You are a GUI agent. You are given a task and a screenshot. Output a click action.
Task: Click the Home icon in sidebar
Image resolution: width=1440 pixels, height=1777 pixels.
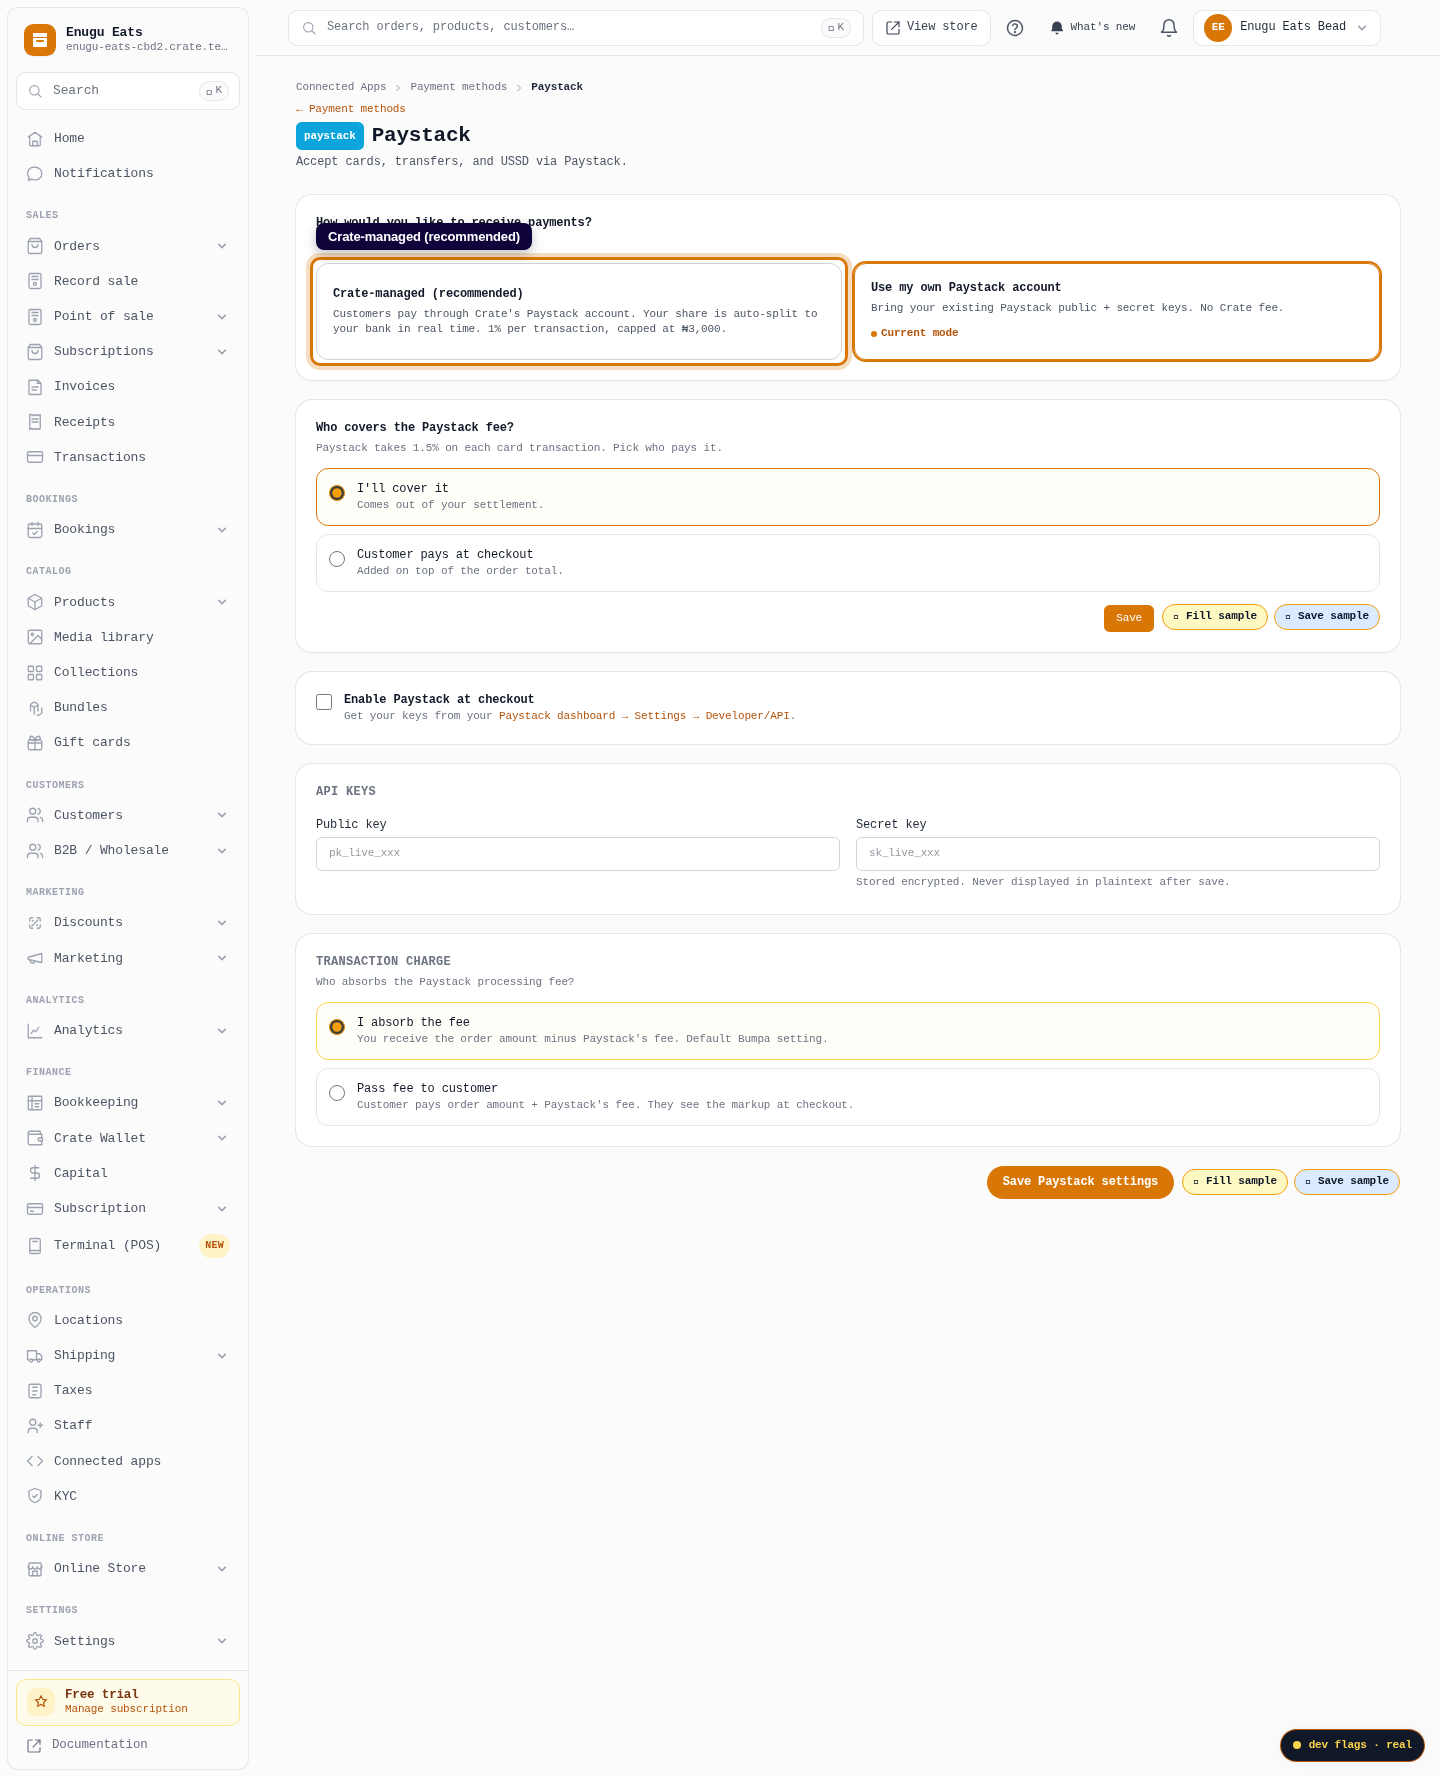35,138
